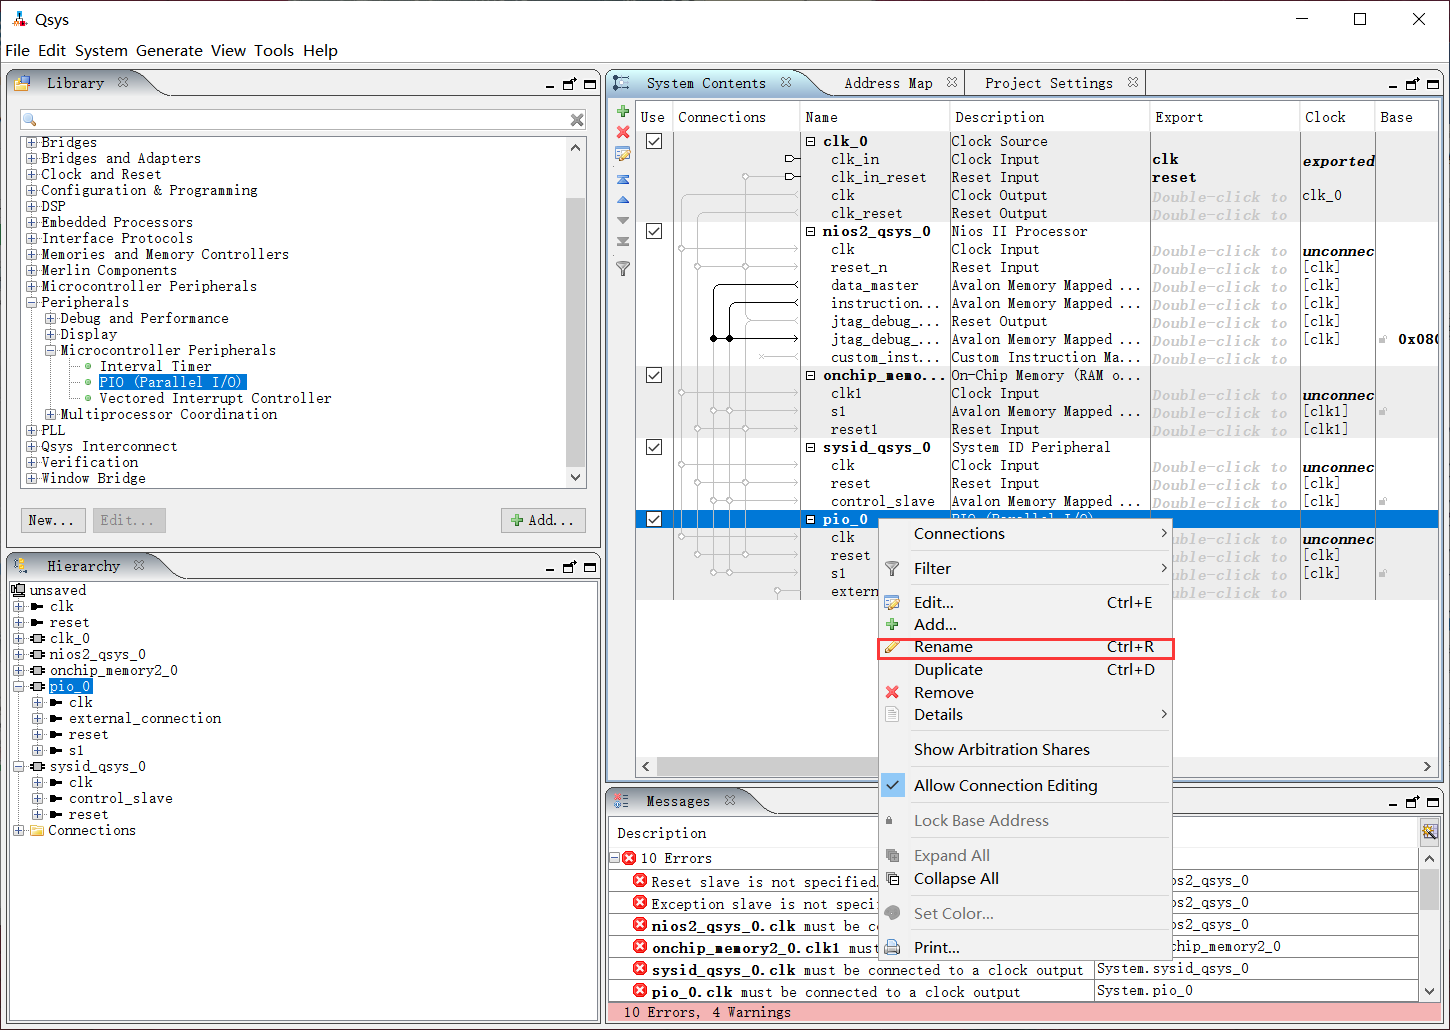Expand the PLL library category
Screen dimensions: 1450x1030
pos(31,431)
